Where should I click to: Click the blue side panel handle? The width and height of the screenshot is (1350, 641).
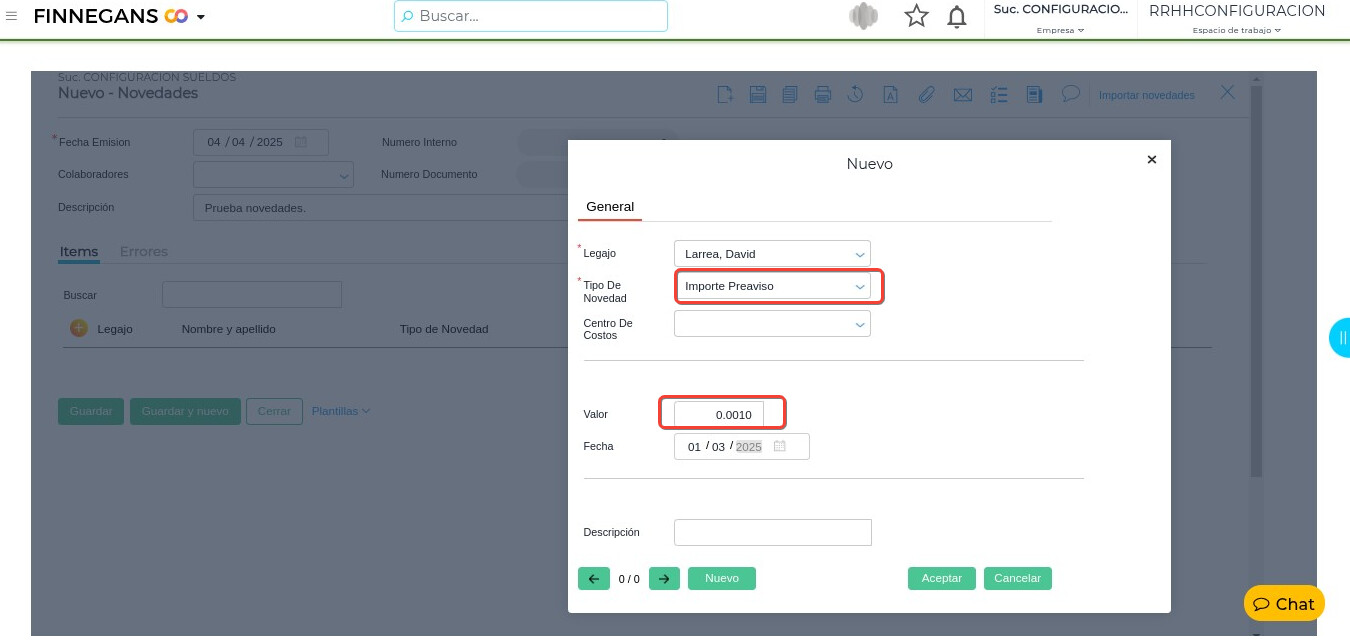click(x=1340, y=338)
